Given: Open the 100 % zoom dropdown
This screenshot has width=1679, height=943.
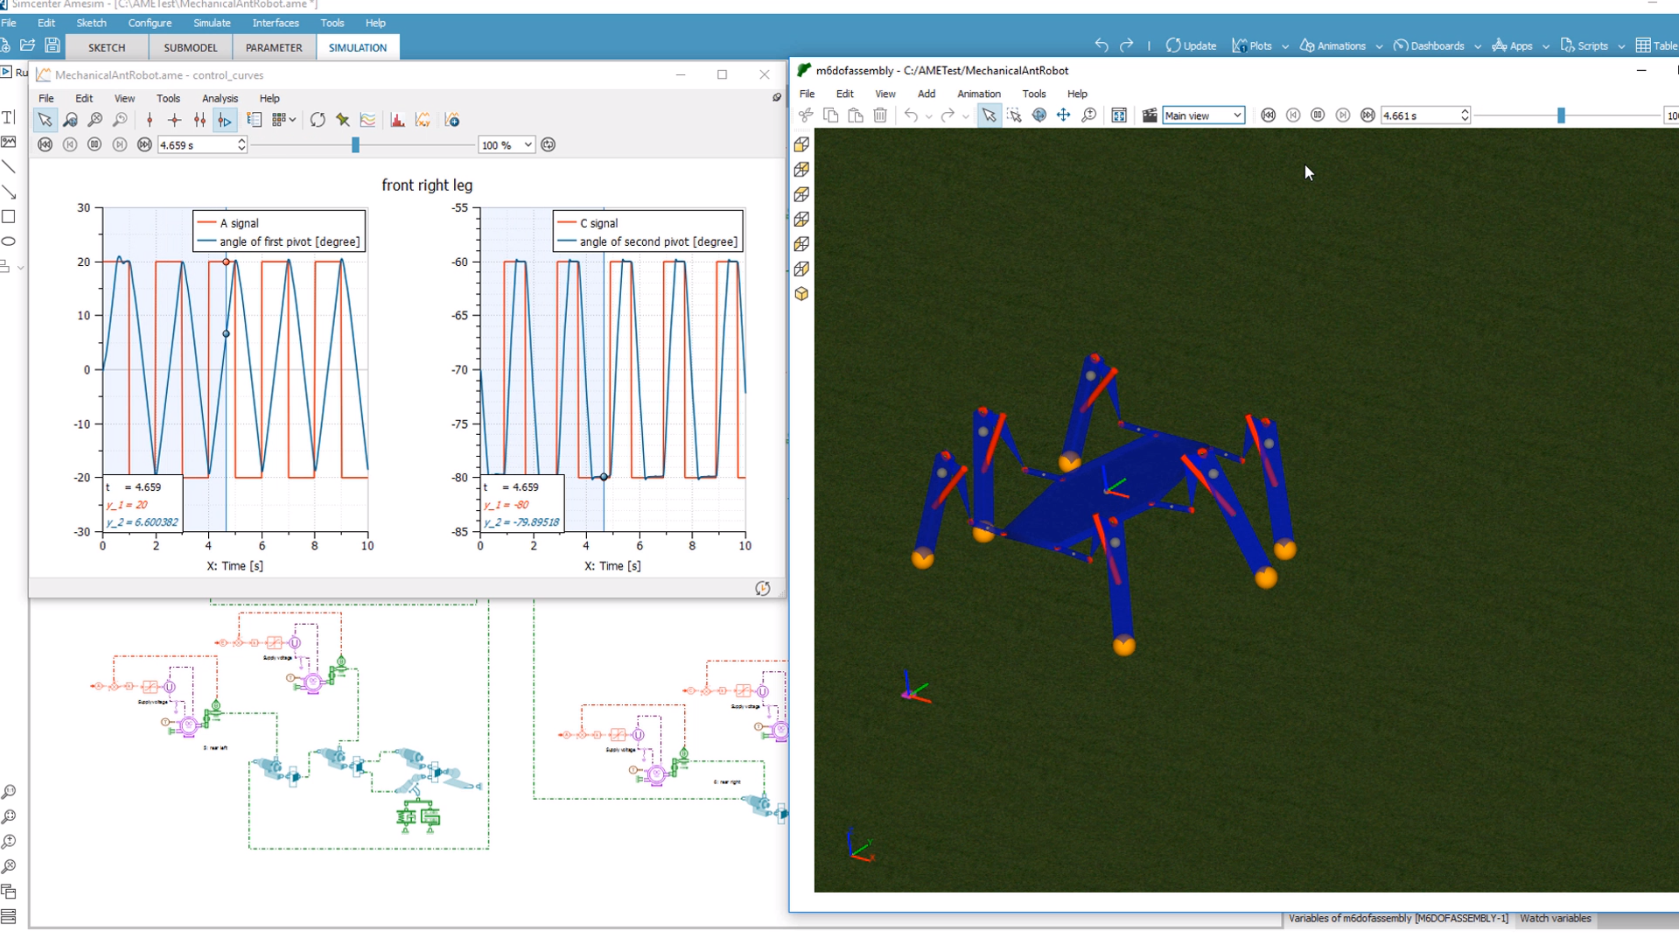Looking at the screenshot, I should pos(507,145).
